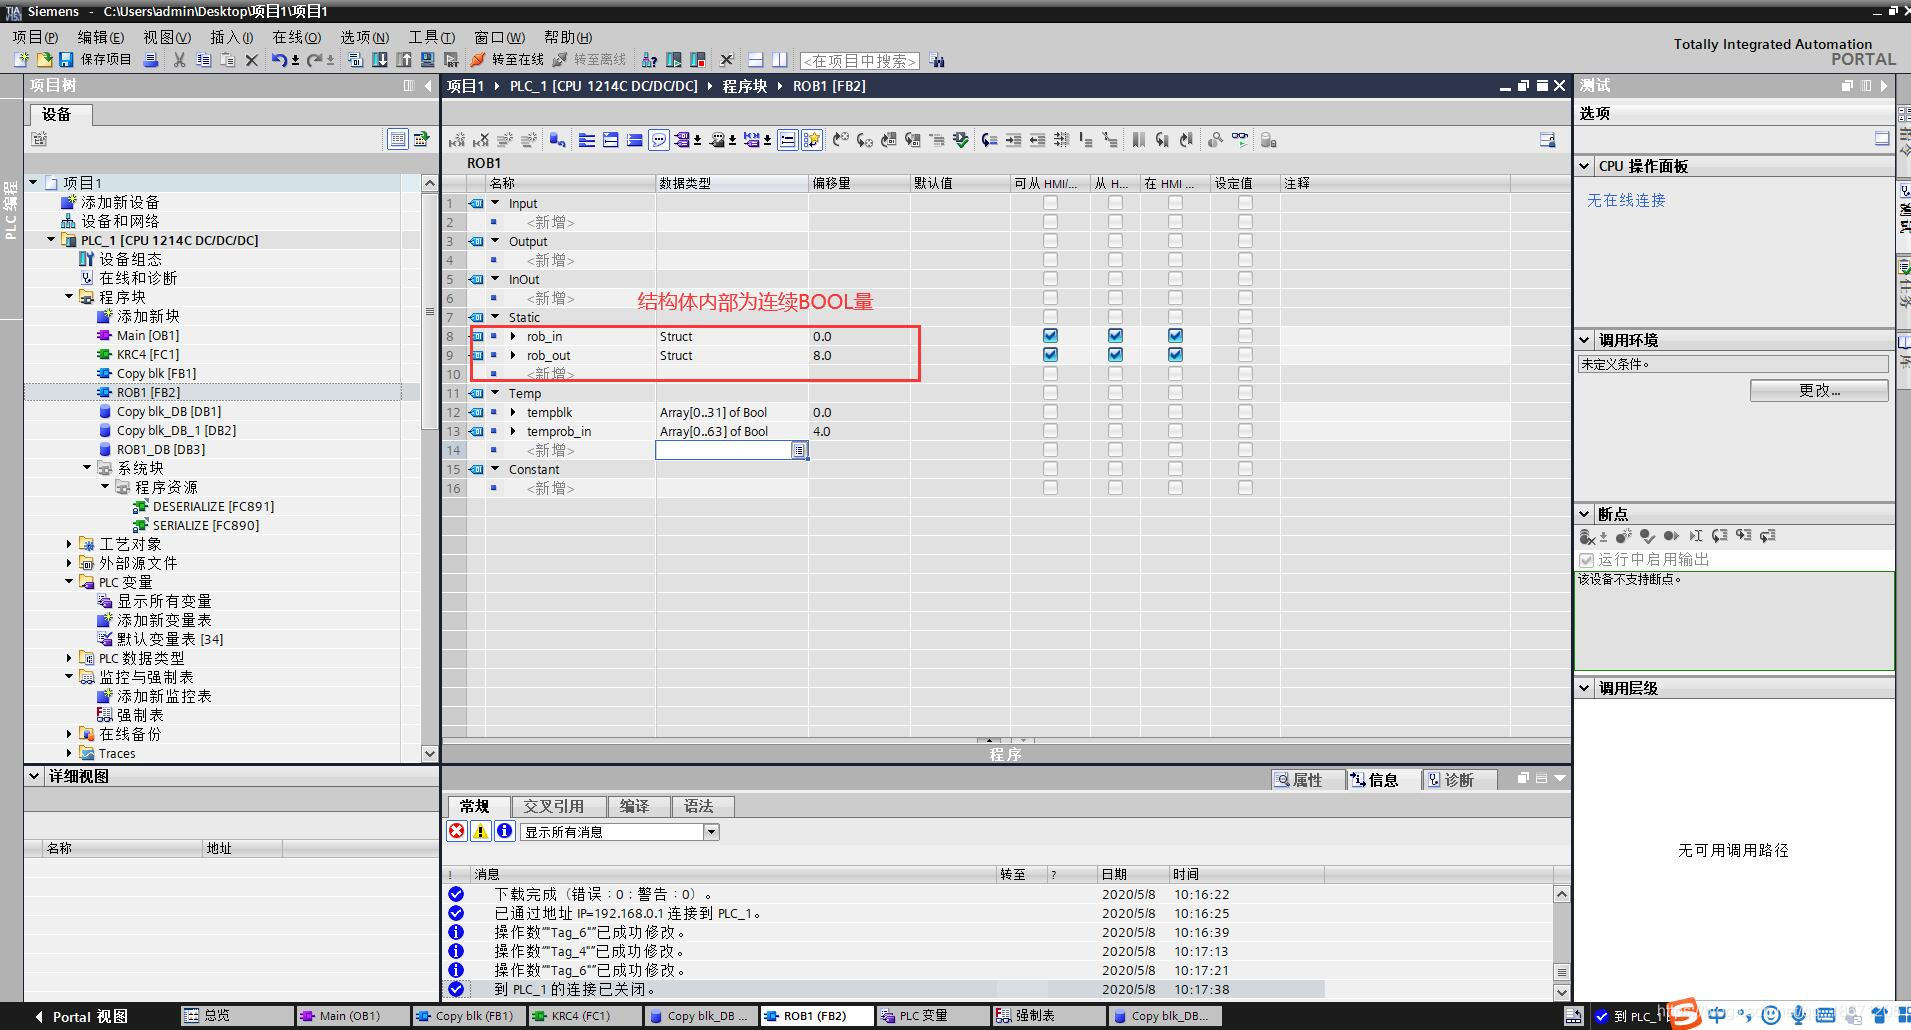Screen dimensions: 1911x1030
Task: Click the favorites star icon in block toolbar
Action: [812, 140]
